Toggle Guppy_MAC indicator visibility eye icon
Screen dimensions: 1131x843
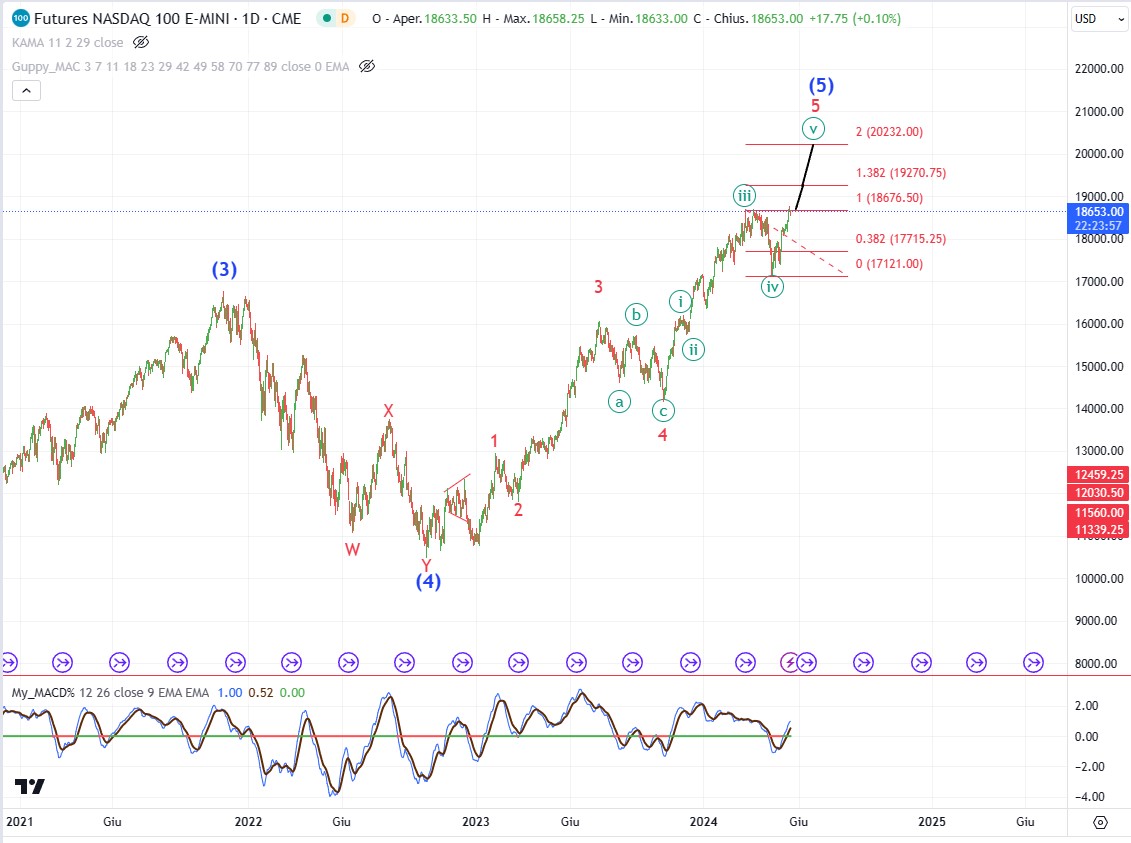coord(366,66)
